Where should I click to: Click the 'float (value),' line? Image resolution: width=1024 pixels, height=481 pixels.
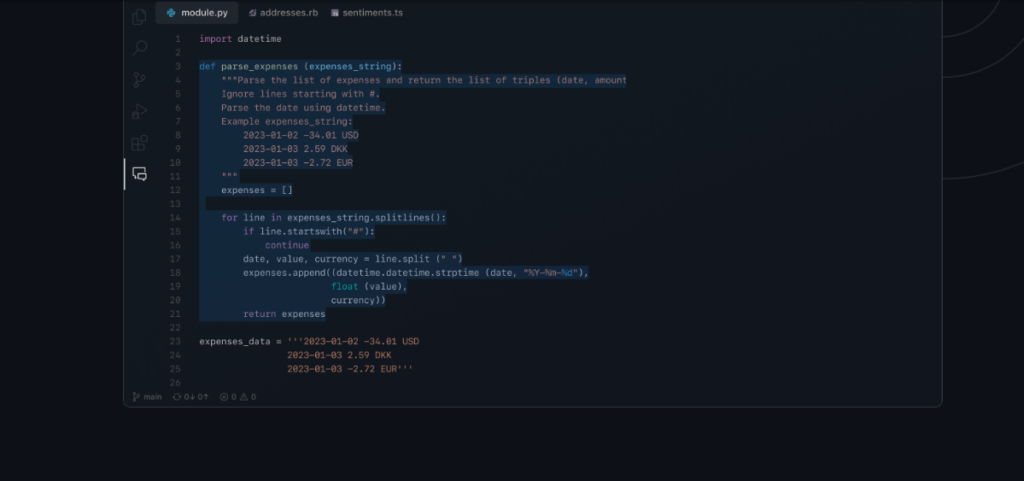pos(369,287)
